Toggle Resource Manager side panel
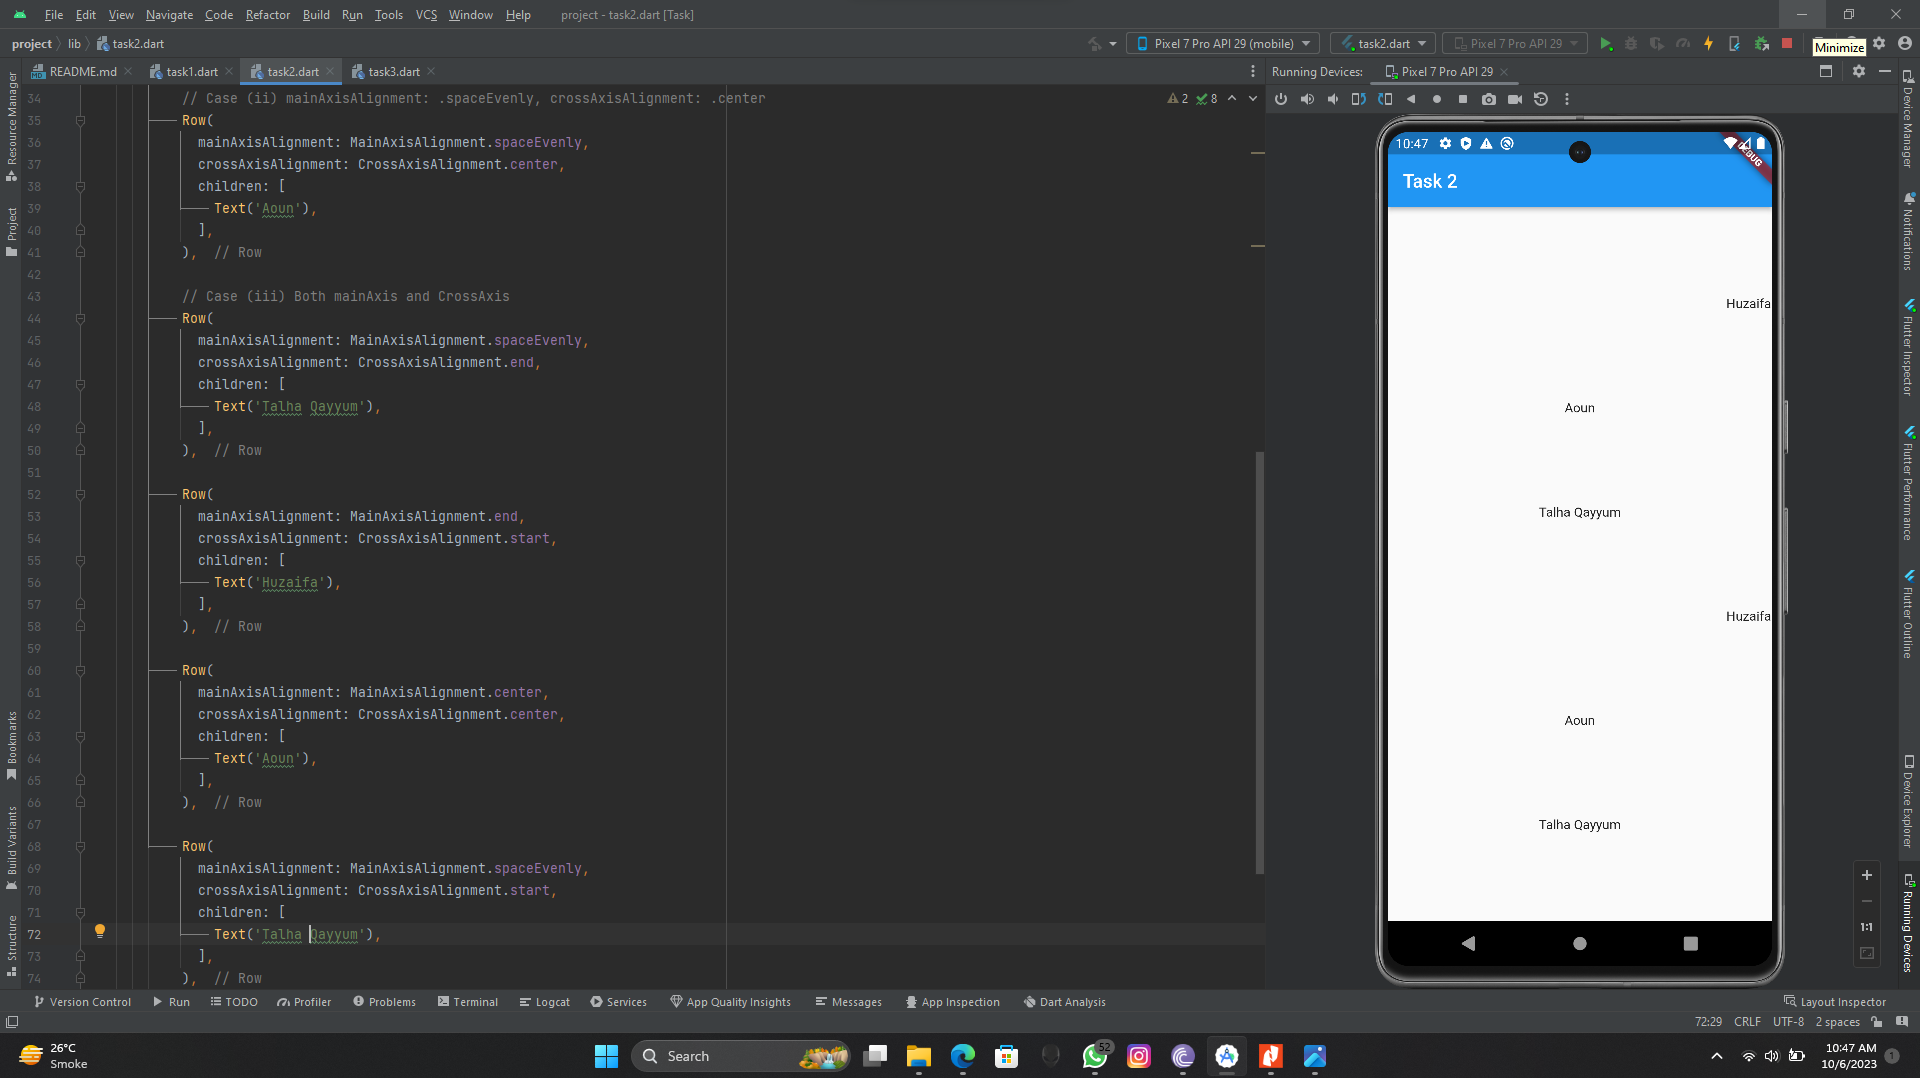 [x=11, y=126]
